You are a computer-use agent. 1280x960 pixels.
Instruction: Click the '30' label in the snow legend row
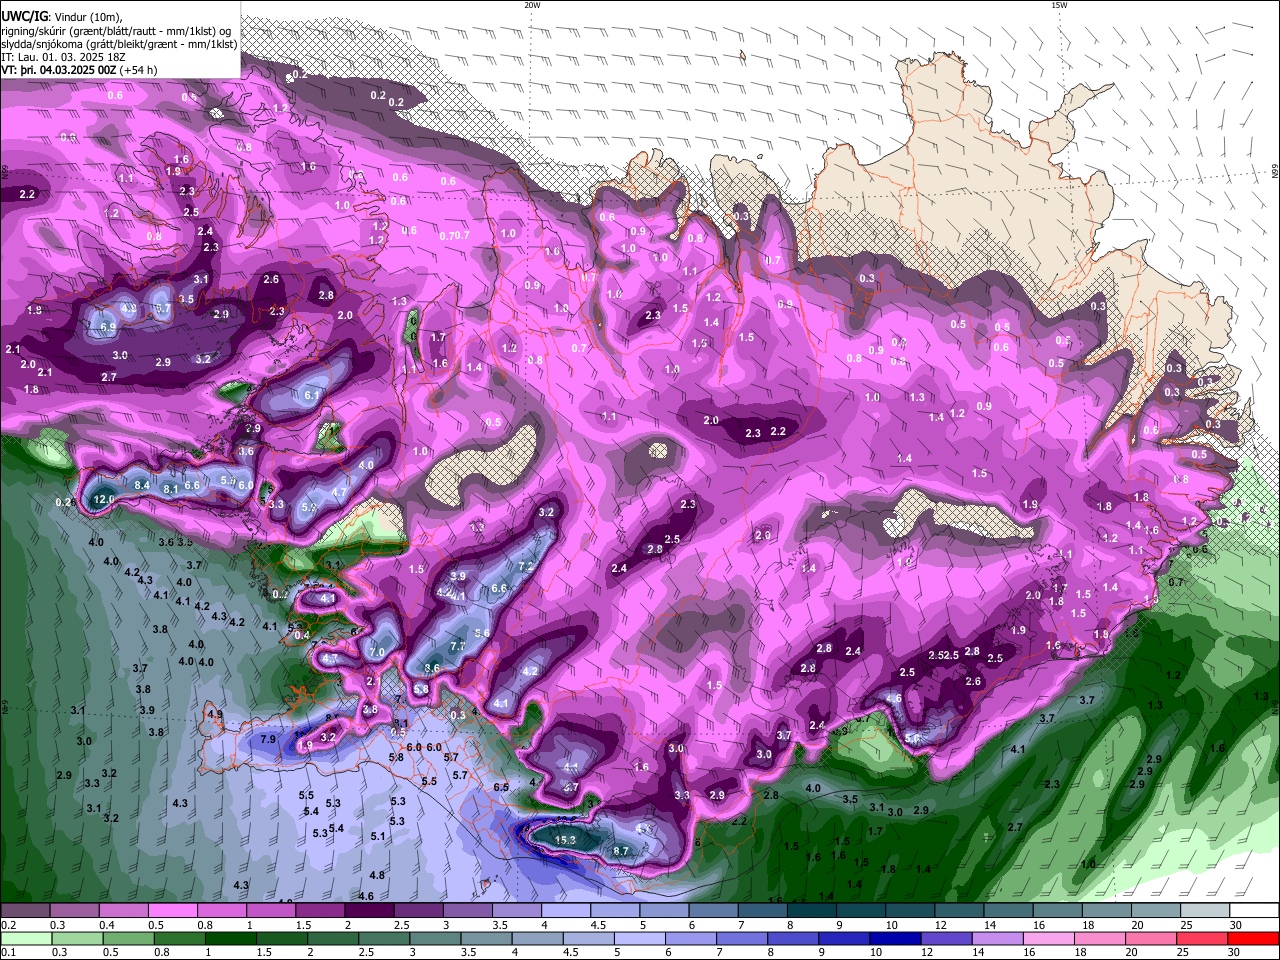click(1235, 925)
